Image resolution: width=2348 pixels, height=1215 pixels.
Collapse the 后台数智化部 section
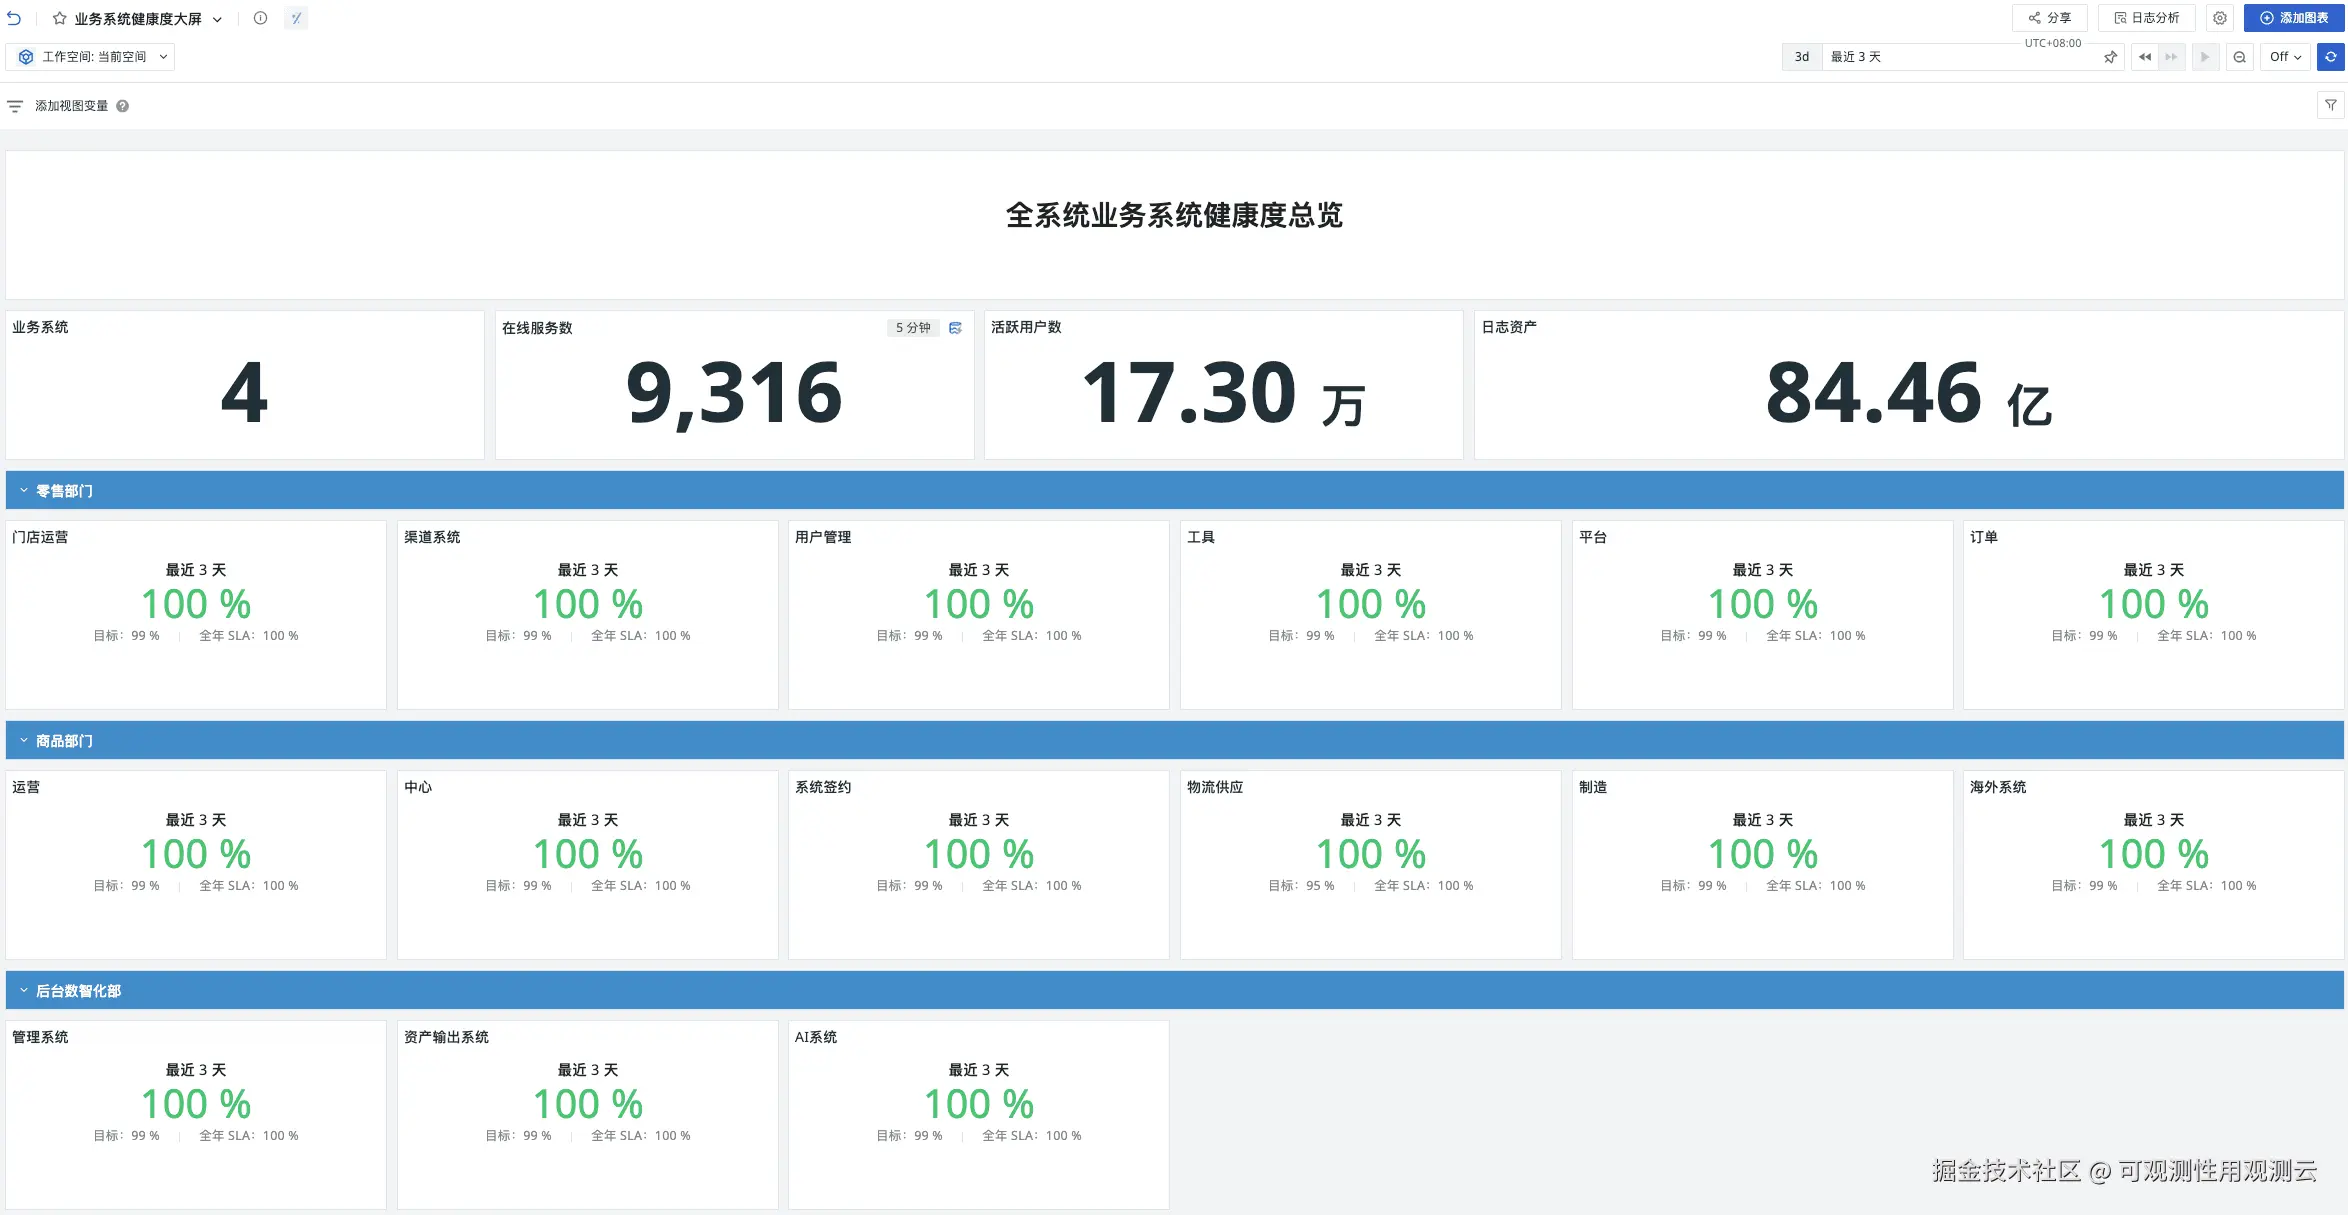click(x=24, y=991)
